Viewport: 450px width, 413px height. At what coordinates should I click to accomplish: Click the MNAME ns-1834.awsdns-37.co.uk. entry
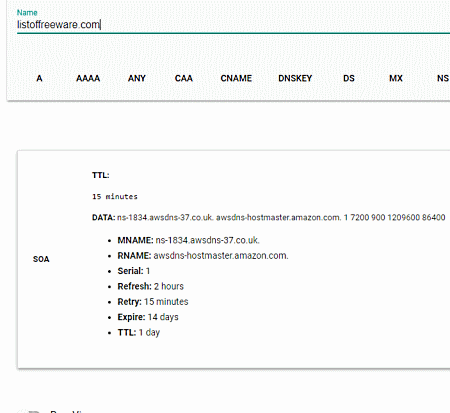(x=188, y=240)
